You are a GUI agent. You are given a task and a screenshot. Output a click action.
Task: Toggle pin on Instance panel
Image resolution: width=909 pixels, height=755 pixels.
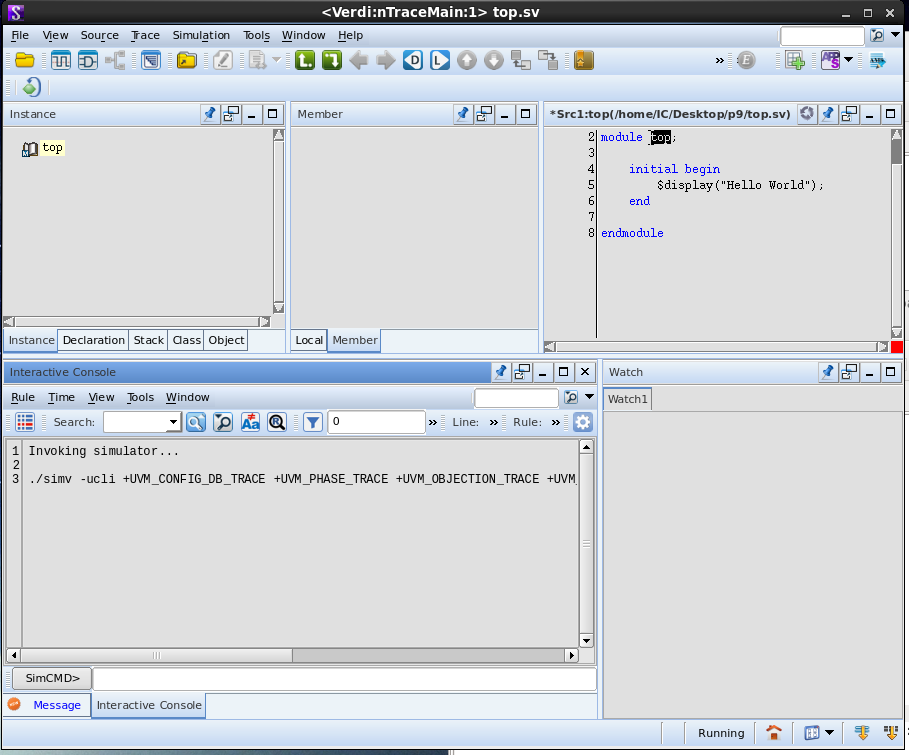pyautogui.click(x=210, y=114)
